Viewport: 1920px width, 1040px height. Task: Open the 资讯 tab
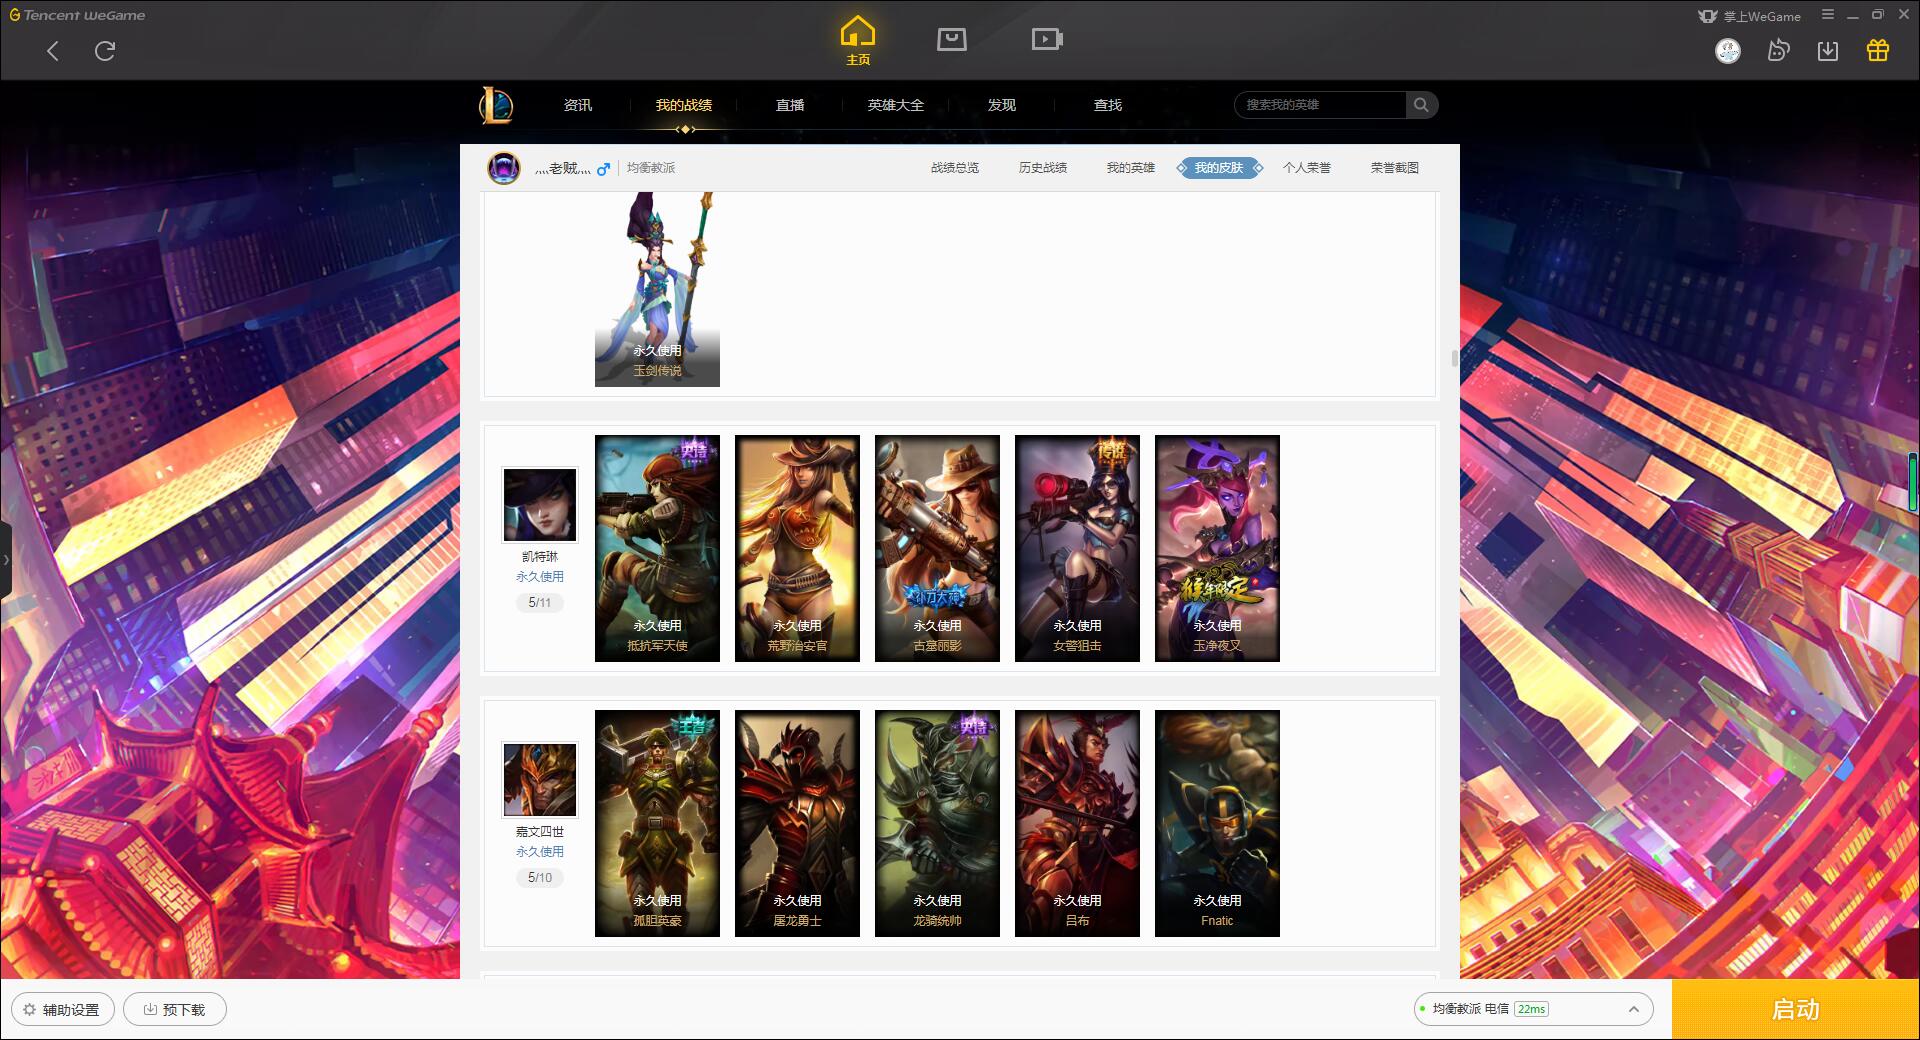(578, 105)
